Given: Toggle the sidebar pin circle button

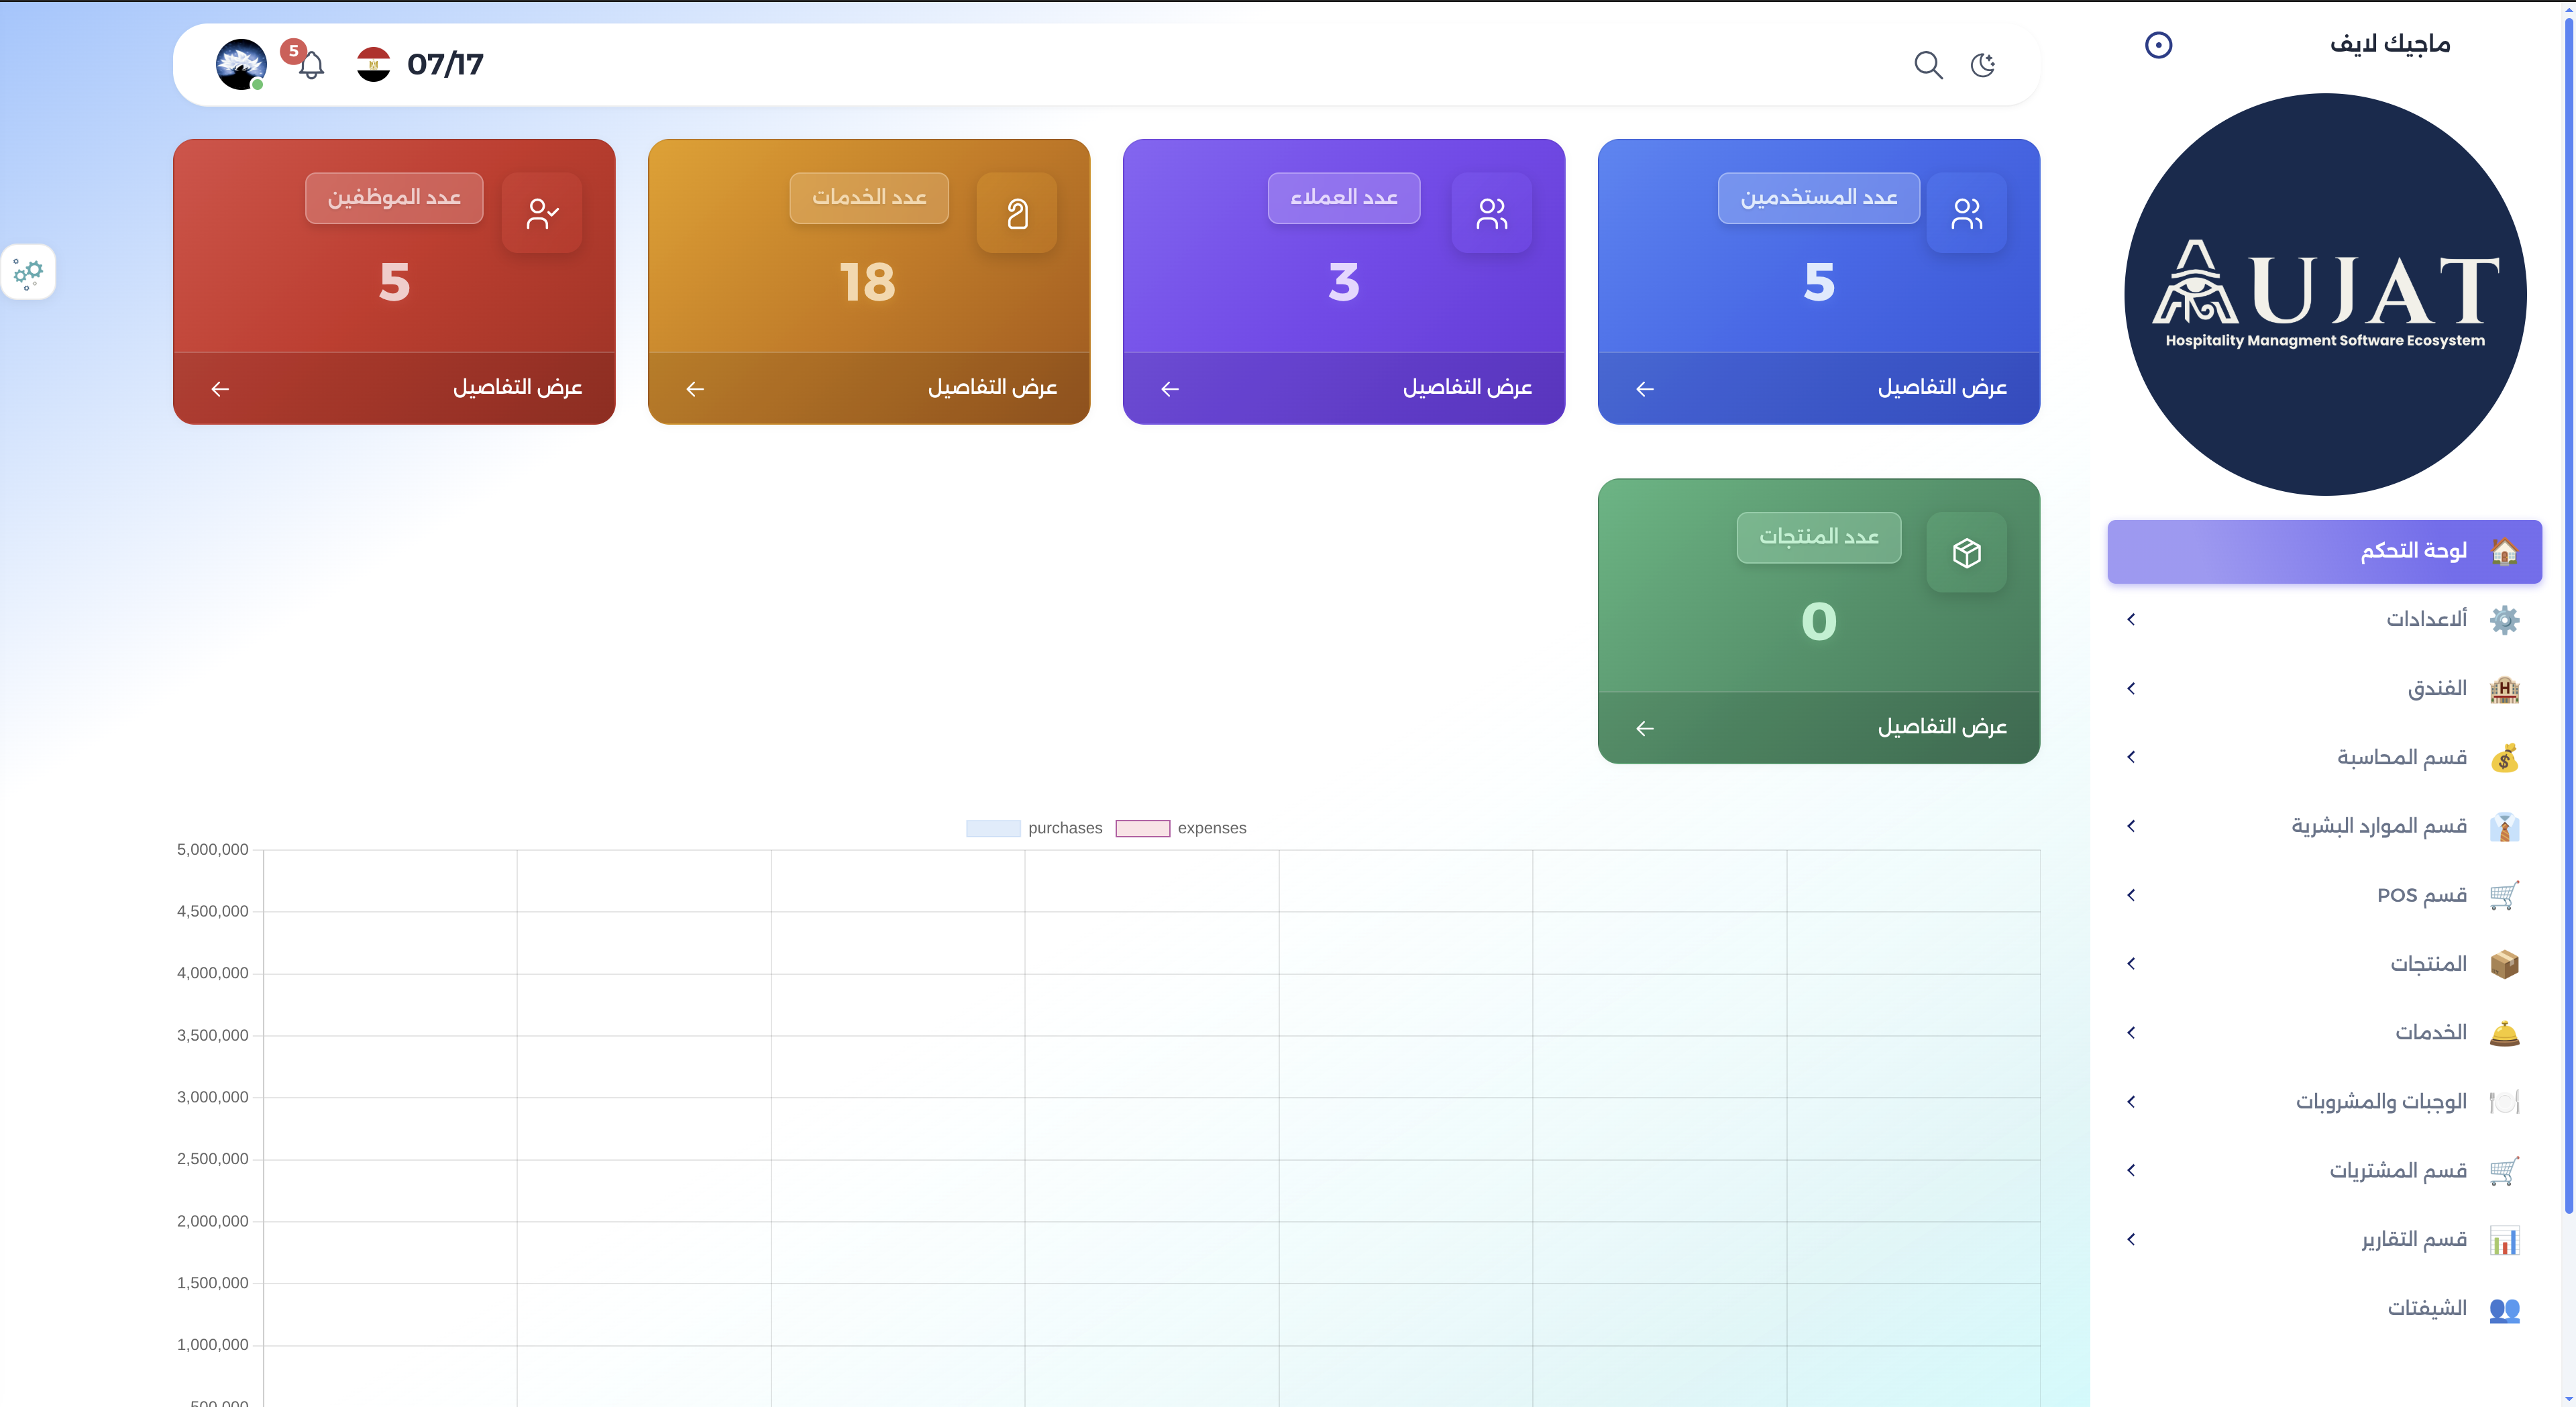Looking at the screenshot, I should (x=2158, y=45).
